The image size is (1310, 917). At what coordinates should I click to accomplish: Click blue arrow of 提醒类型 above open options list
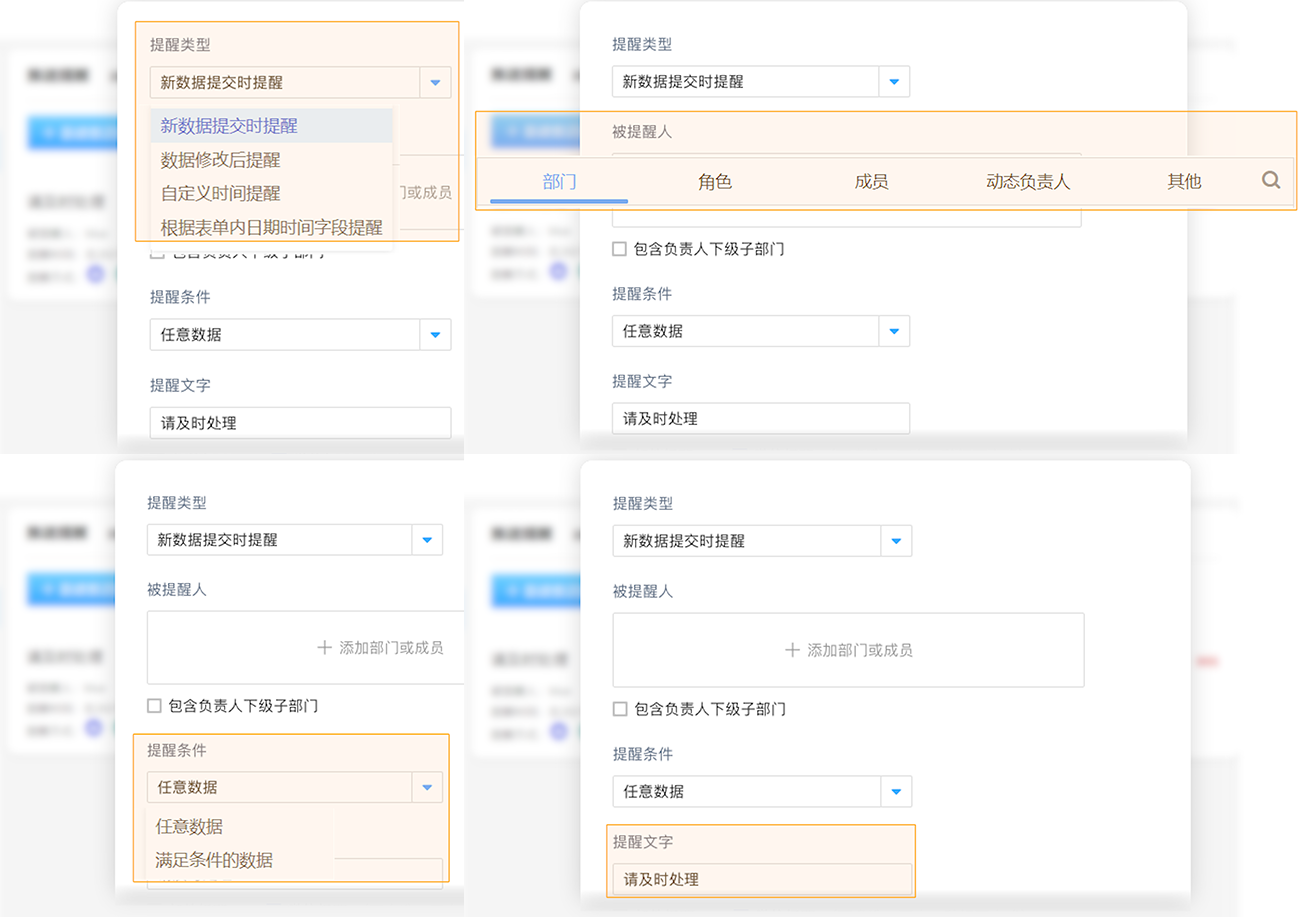pos(435,83)
